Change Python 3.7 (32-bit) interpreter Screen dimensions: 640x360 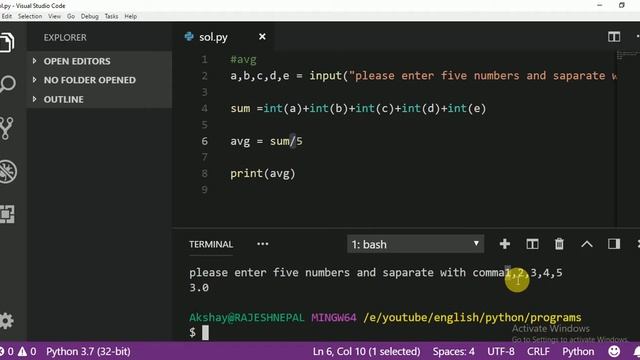pos(88,351)
